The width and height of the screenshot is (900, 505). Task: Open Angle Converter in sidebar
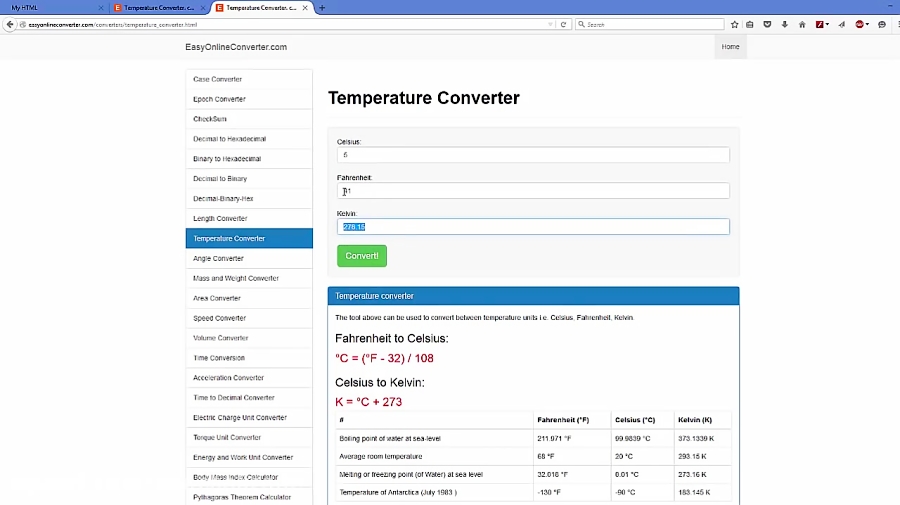coord(249,258)
